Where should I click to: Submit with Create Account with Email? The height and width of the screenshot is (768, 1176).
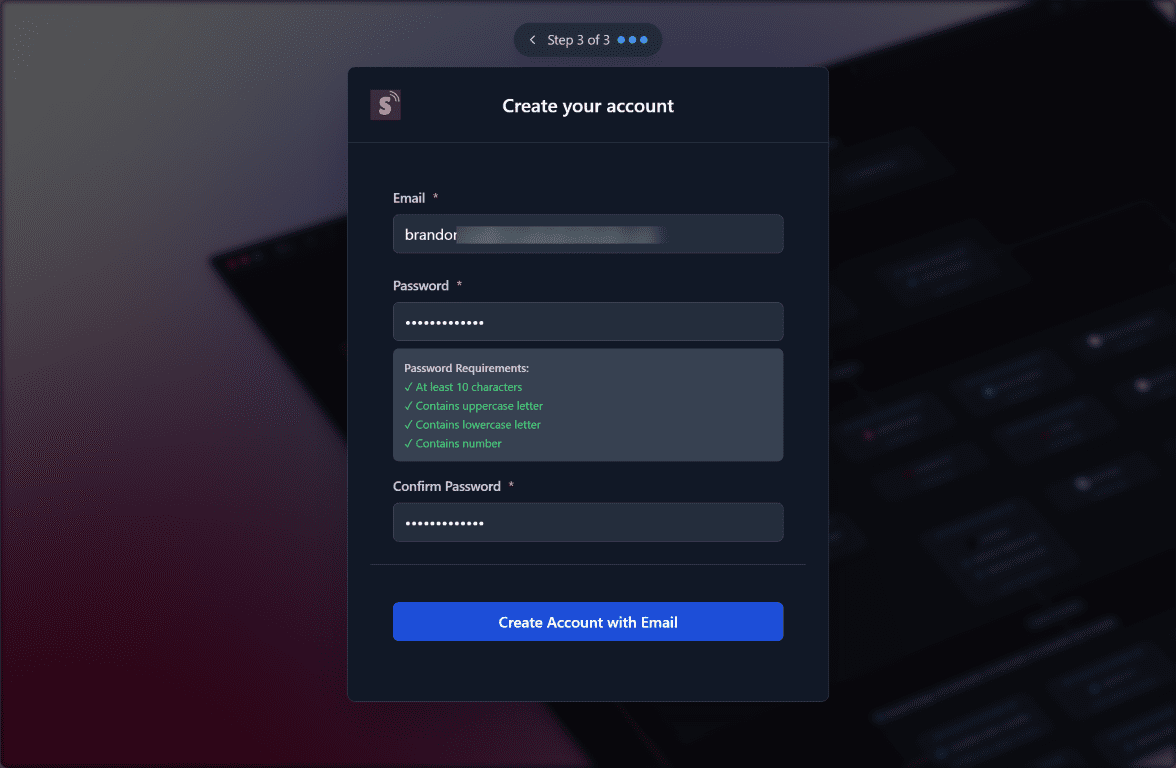point(588,622)
